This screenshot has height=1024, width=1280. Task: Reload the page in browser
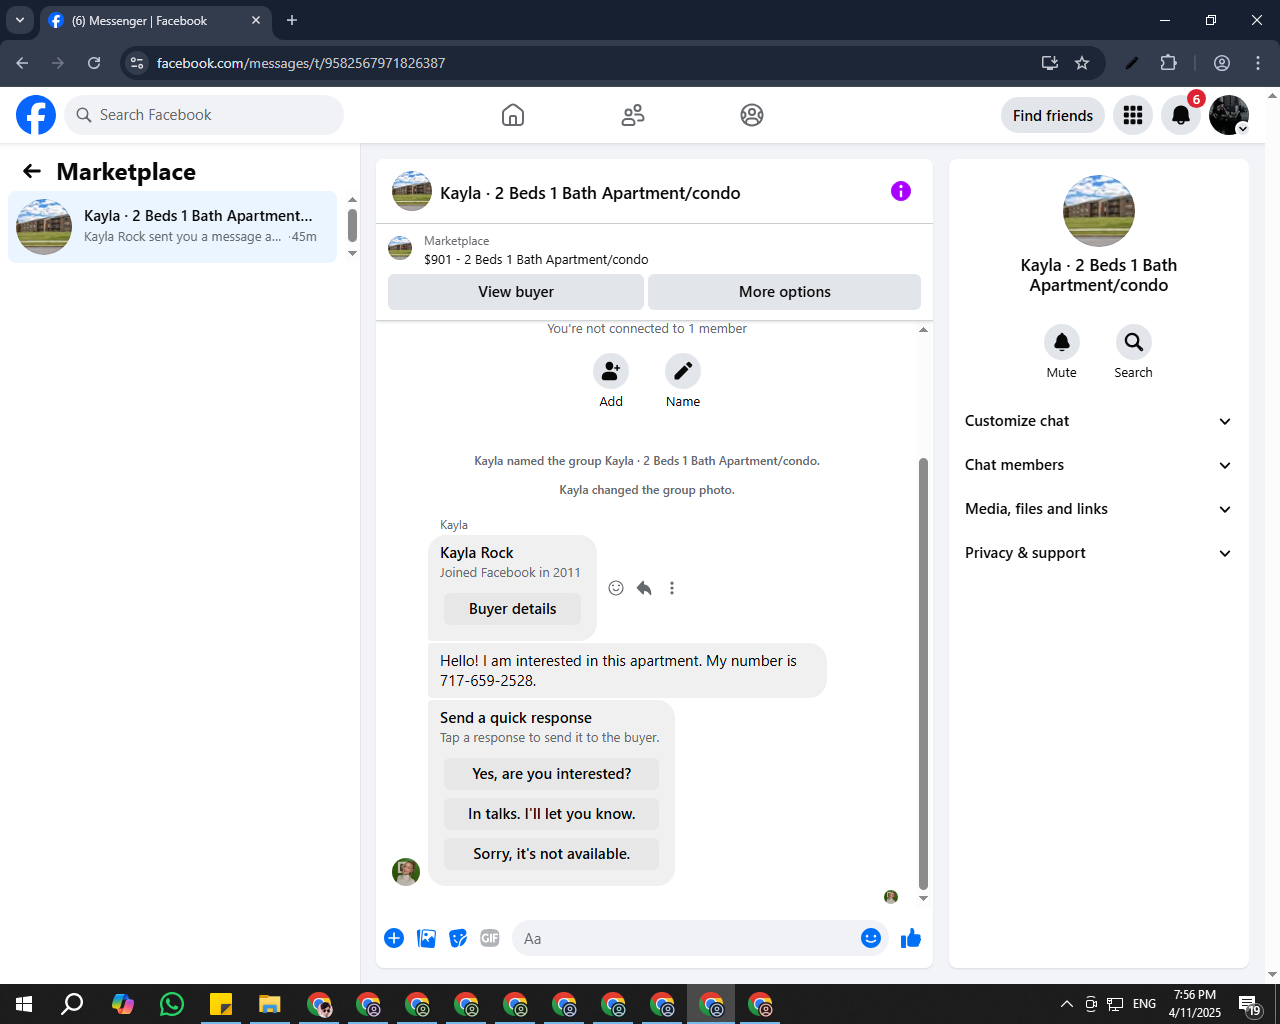click(x=94, y=63)
